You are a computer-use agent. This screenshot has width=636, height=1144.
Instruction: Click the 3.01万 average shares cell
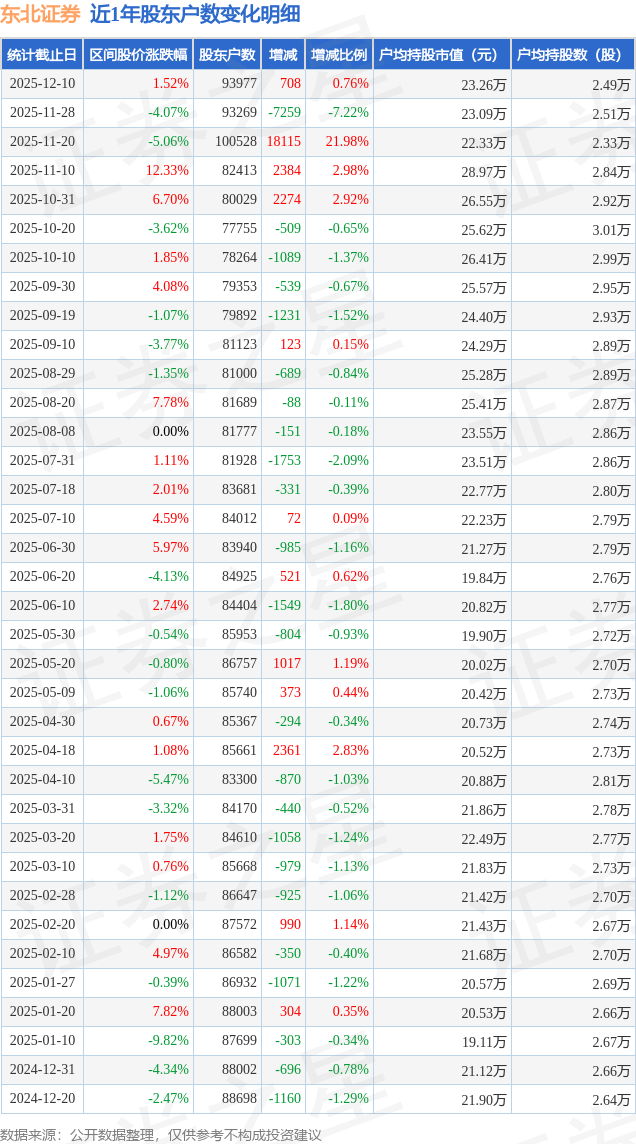tap(610, 229)
